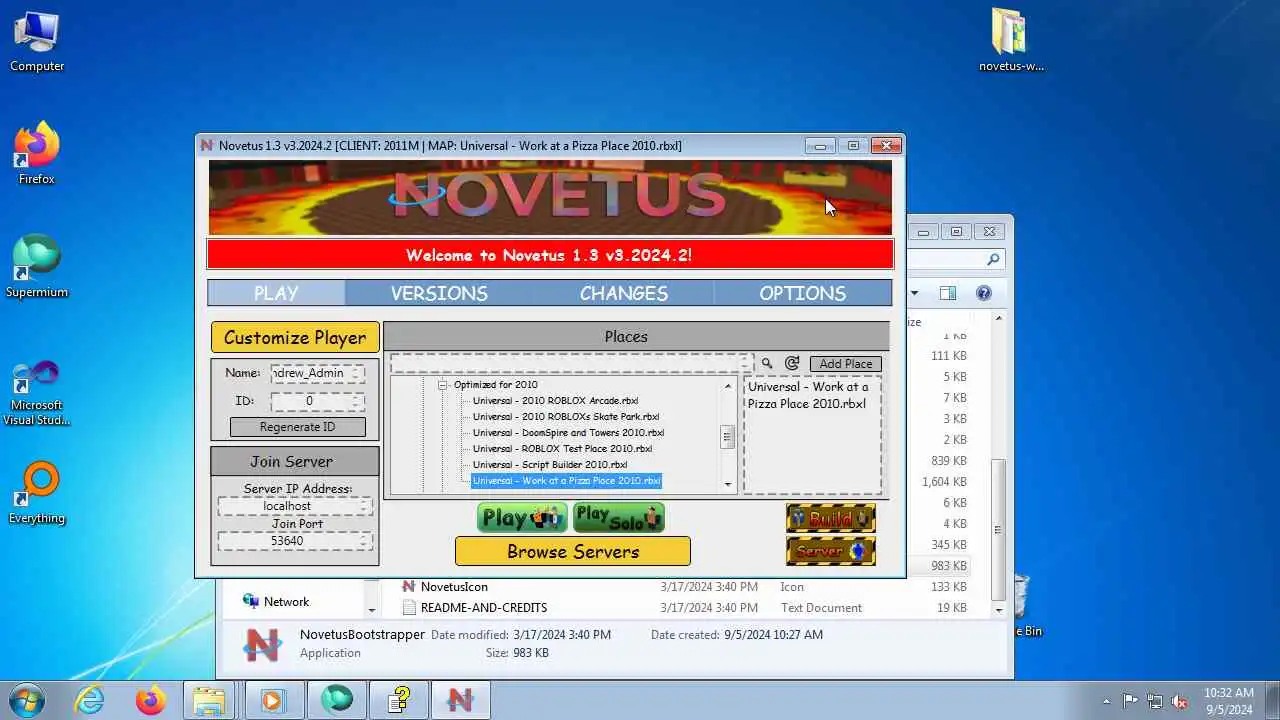Click the Regenerate ID button
The height and width of the screenshot is (720, 1280).
pos(298,427)
